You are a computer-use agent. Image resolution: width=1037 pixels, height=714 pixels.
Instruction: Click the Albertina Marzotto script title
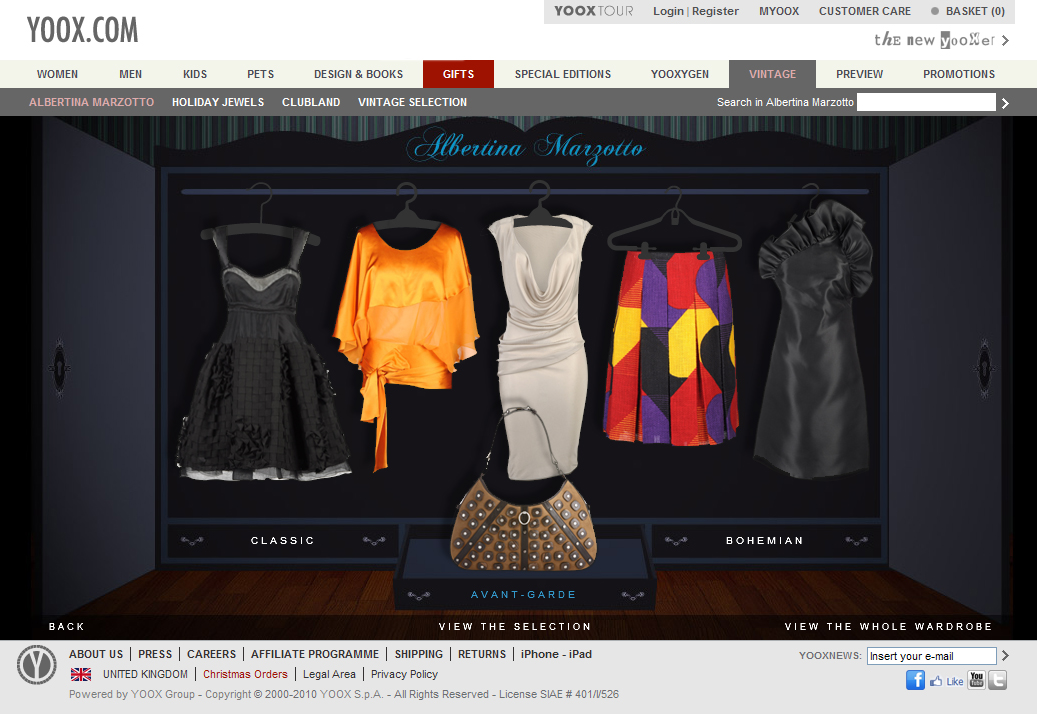525,145
